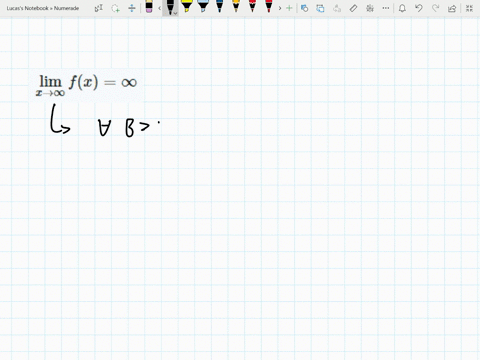Toggle the Ruler tool

(353, 8)
